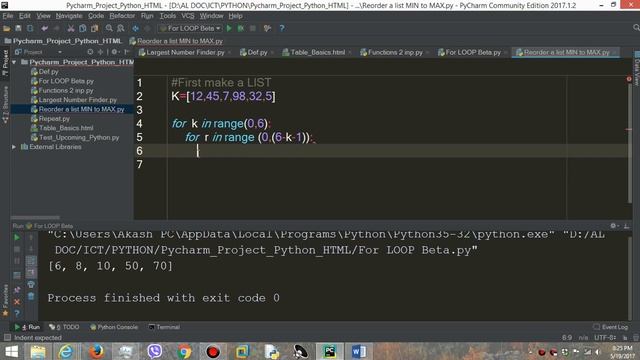Click the Pause icon in Run panel
The height and width of the screenshot is (360, 640).
pyautogui.click(x=17, y=261)
